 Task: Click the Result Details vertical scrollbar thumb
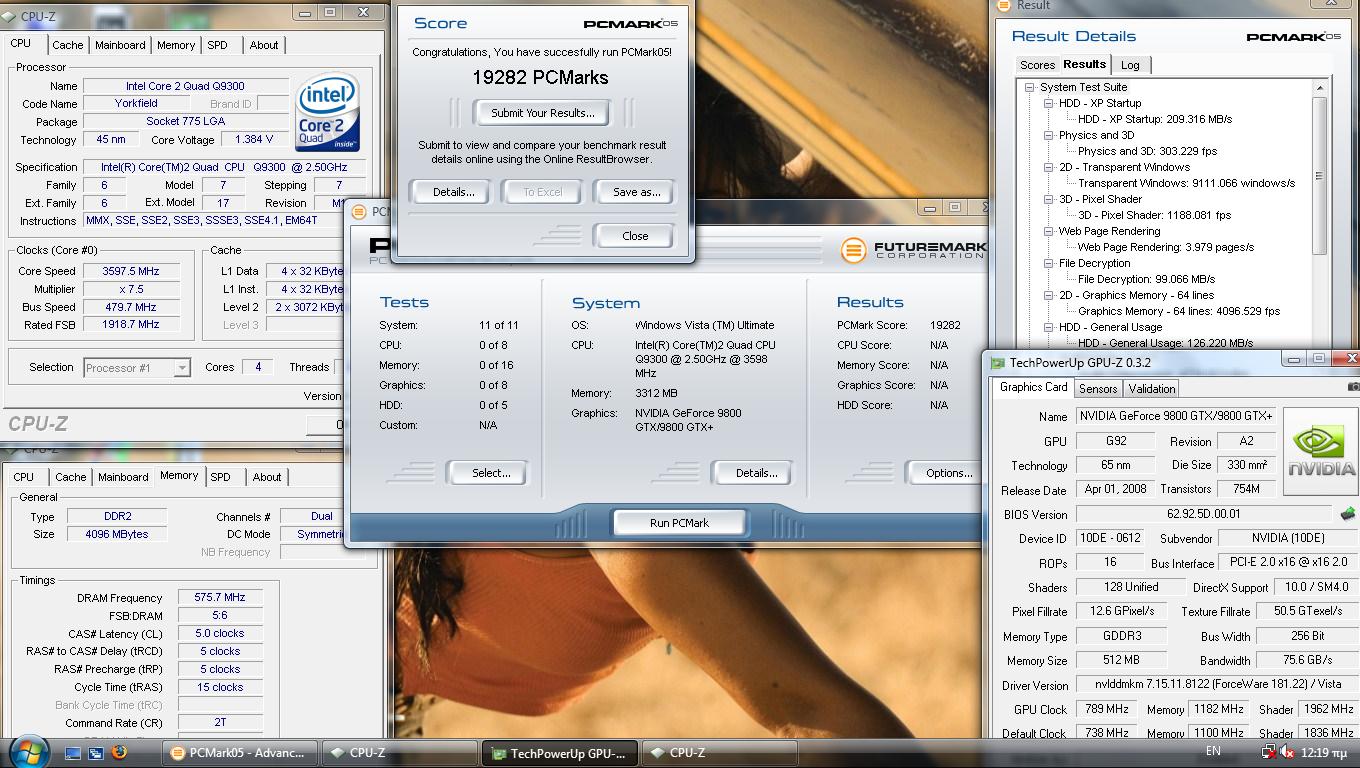pyautogui.click(x=1319, y=175)
